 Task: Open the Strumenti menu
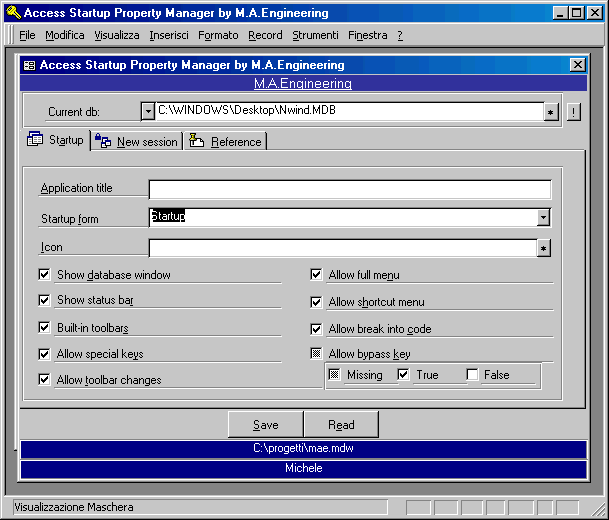[x=315, y=35]
